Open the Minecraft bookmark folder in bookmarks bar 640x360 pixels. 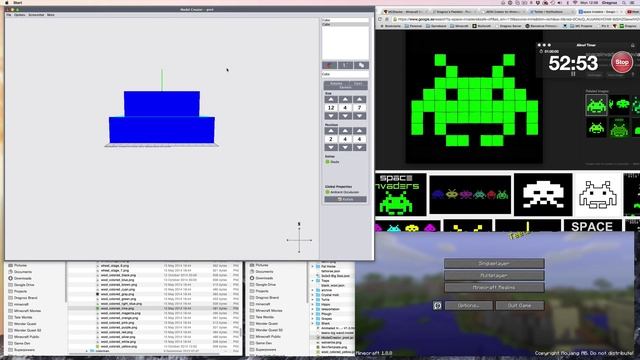459,26
